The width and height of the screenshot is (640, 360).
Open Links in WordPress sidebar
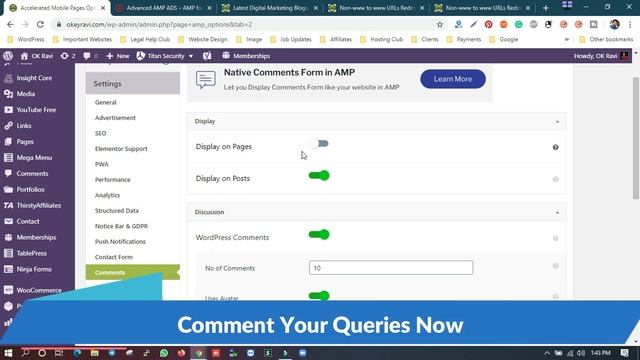pyautogui.click(x=24, y=126)
